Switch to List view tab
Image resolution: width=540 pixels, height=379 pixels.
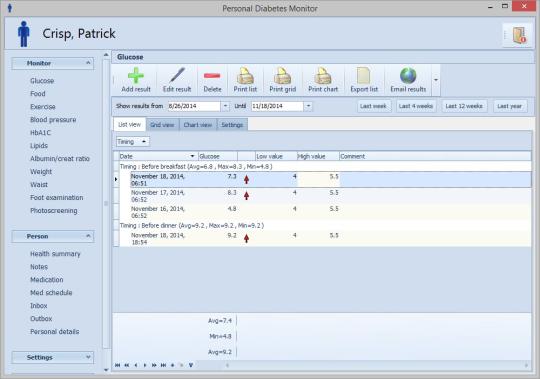coord(129,125)
